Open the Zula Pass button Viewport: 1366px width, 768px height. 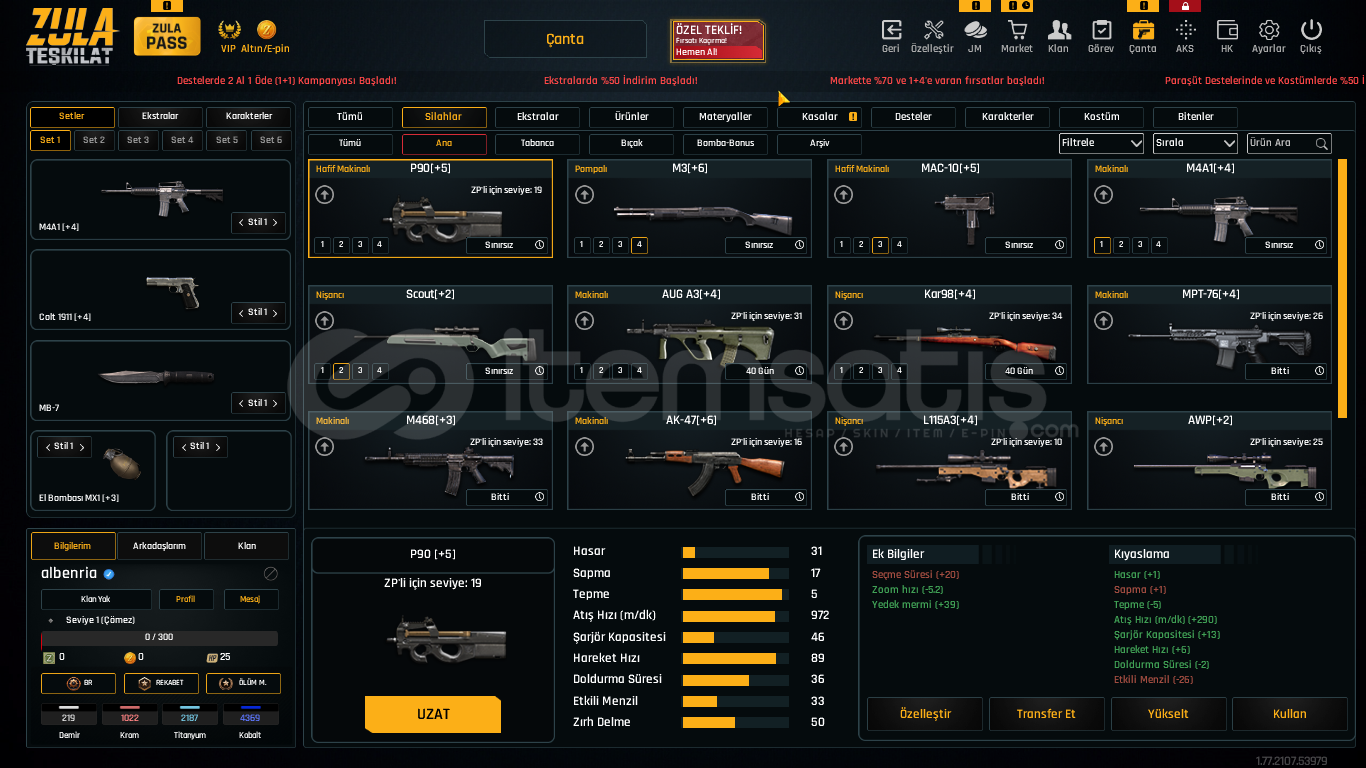click(x=167, y=36)
